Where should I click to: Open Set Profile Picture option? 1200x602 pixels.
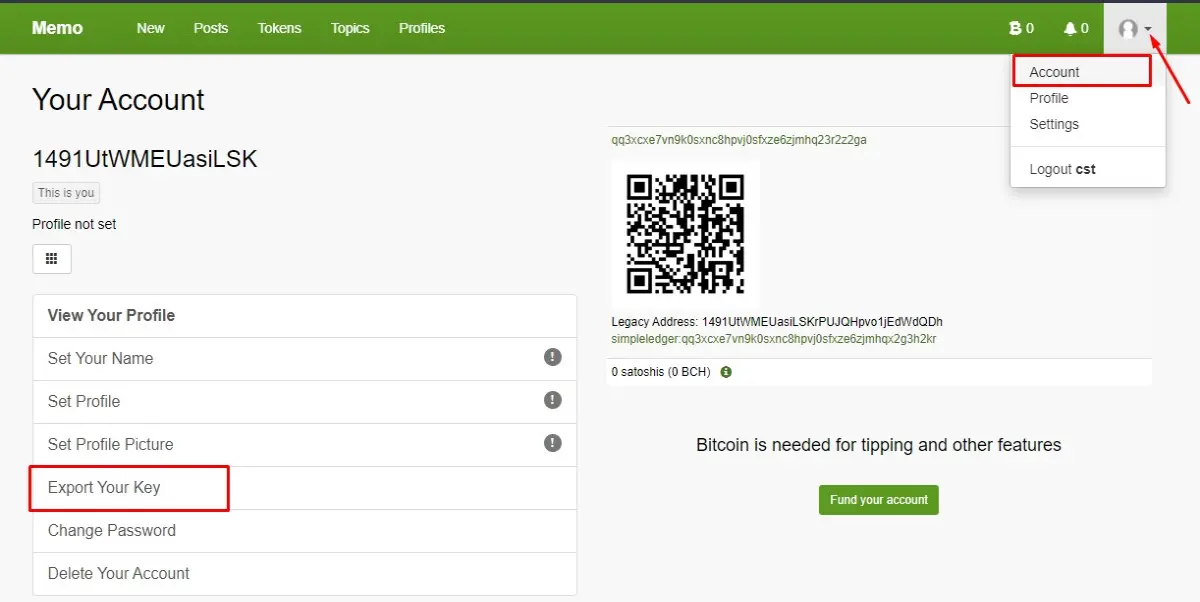pyautogui.click(x=305, y=445)
